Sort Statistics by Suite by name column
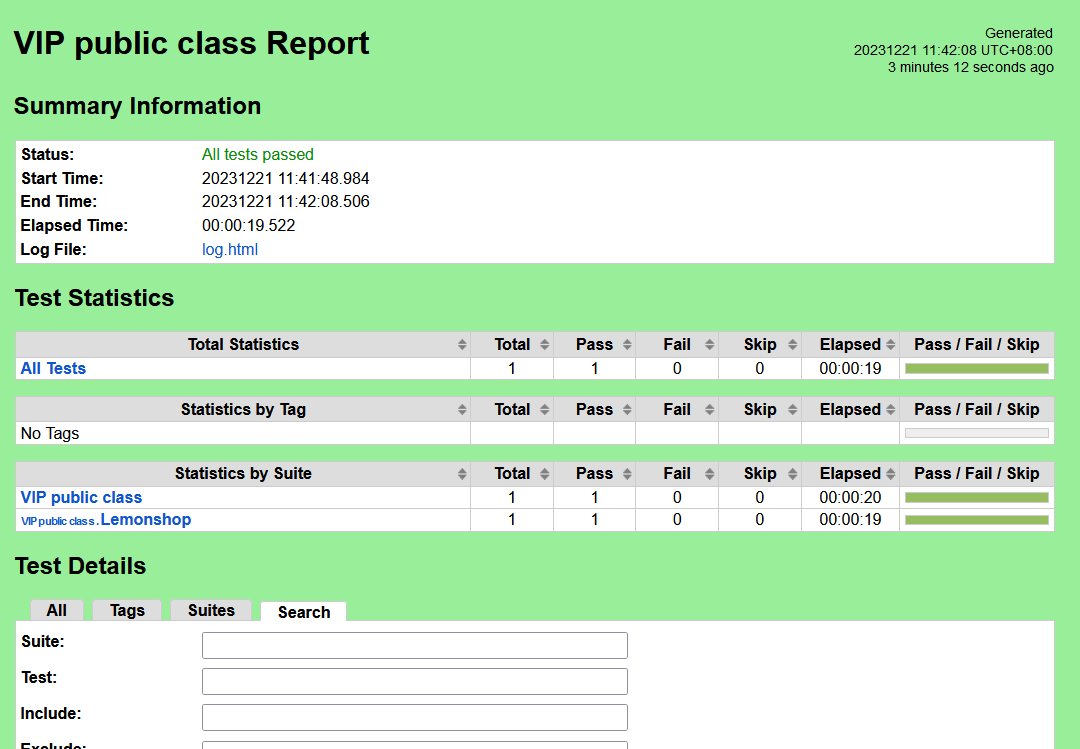Screen dimensions: 1080x749 243,474
